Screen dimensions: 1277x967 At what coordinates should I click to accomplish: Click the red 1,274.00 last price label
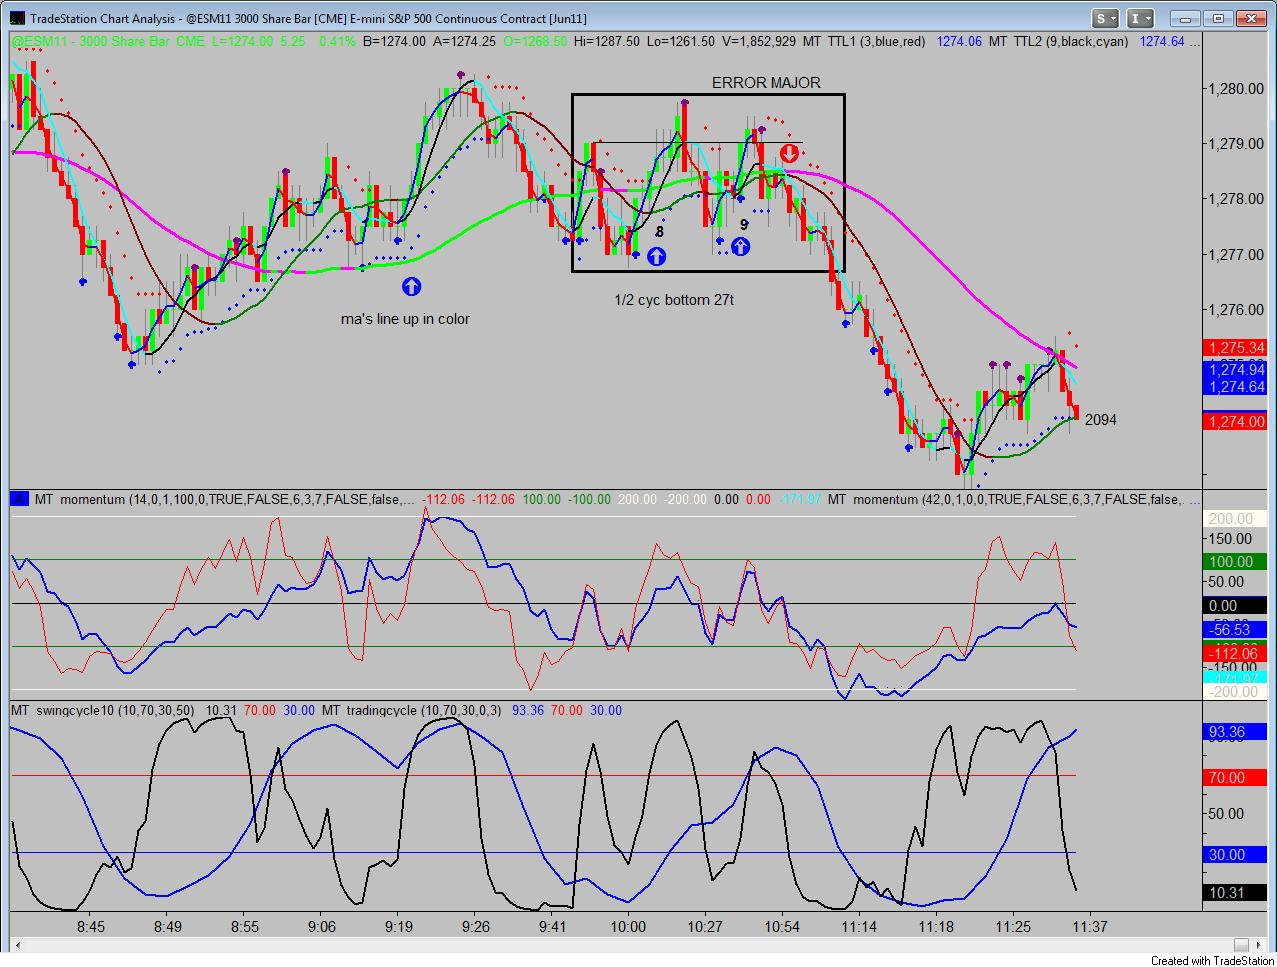tap(1237, 421)
